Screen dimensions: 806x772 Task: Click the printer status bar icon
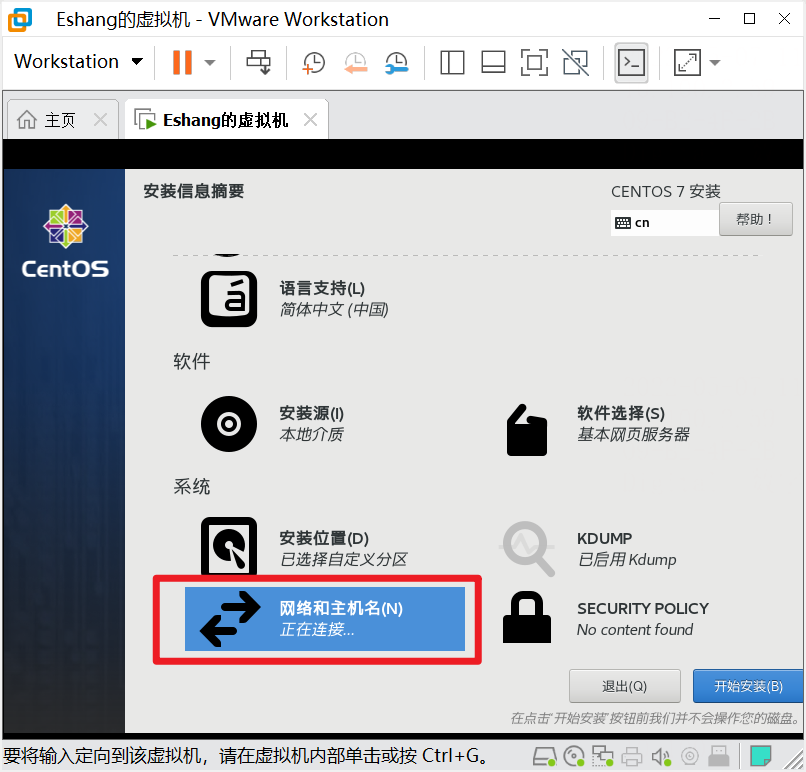click(x=632, y=756)
